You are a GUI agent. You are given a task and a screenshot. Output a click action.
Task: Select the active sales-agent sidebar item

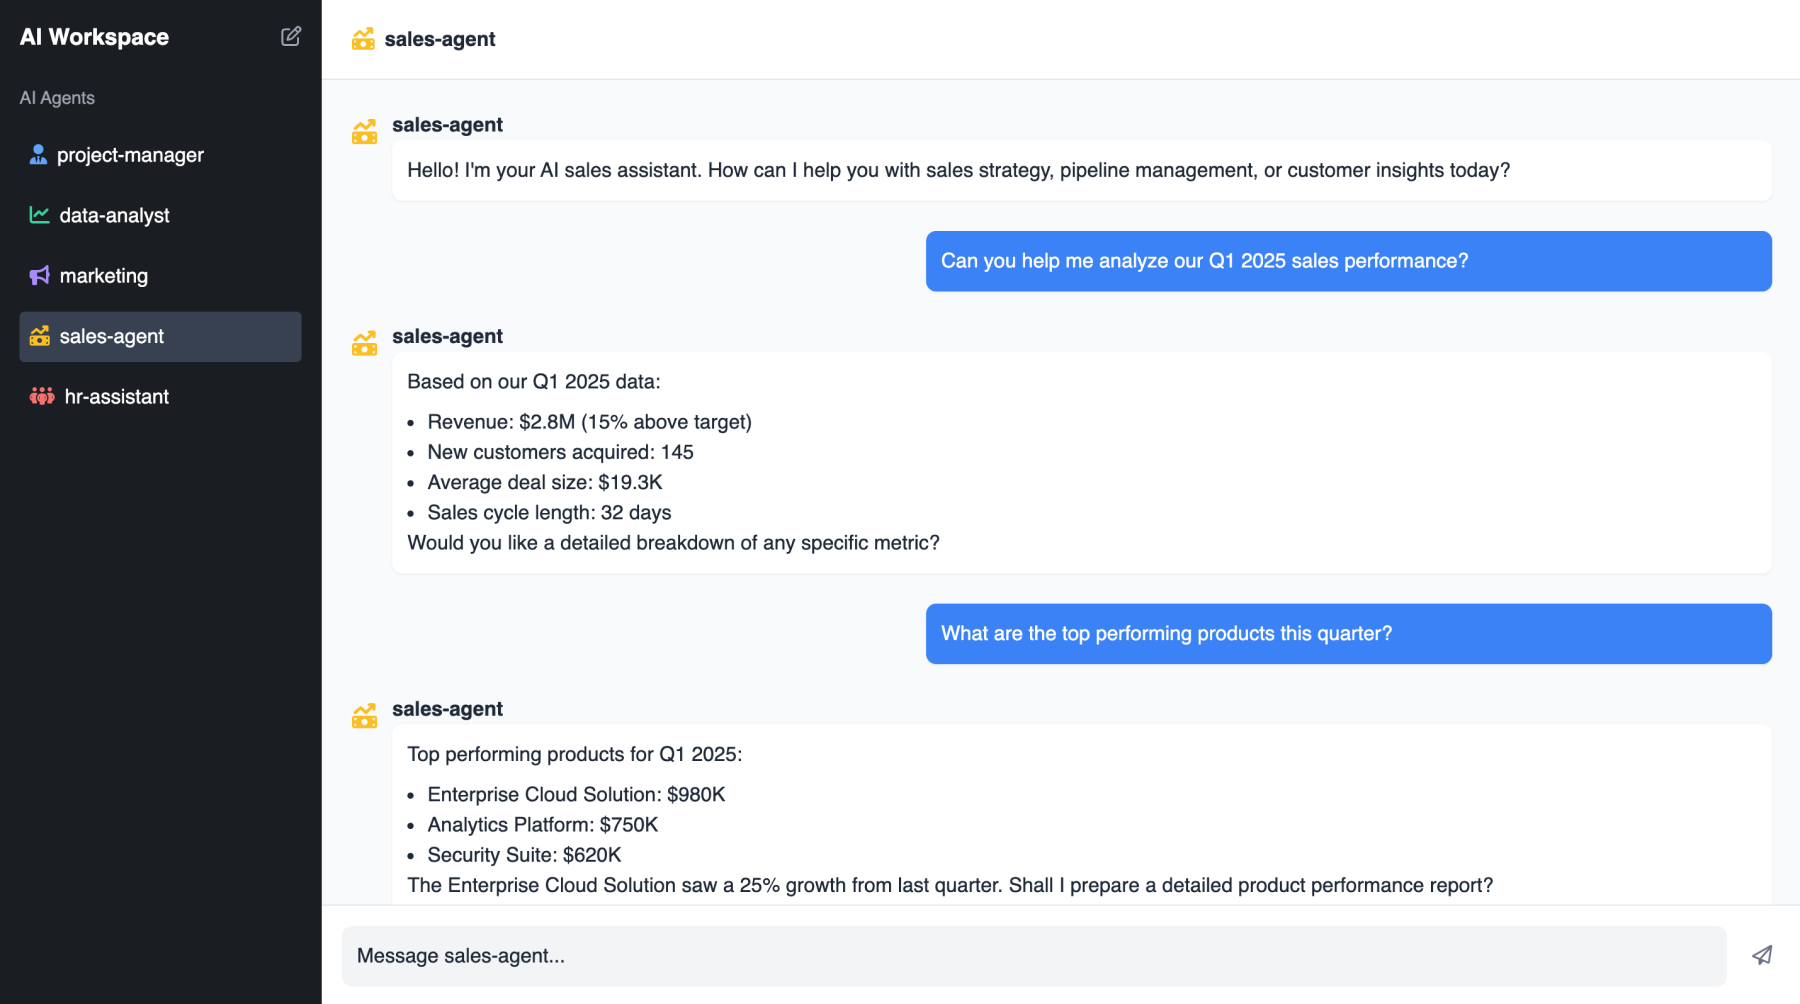coord(160,337)
